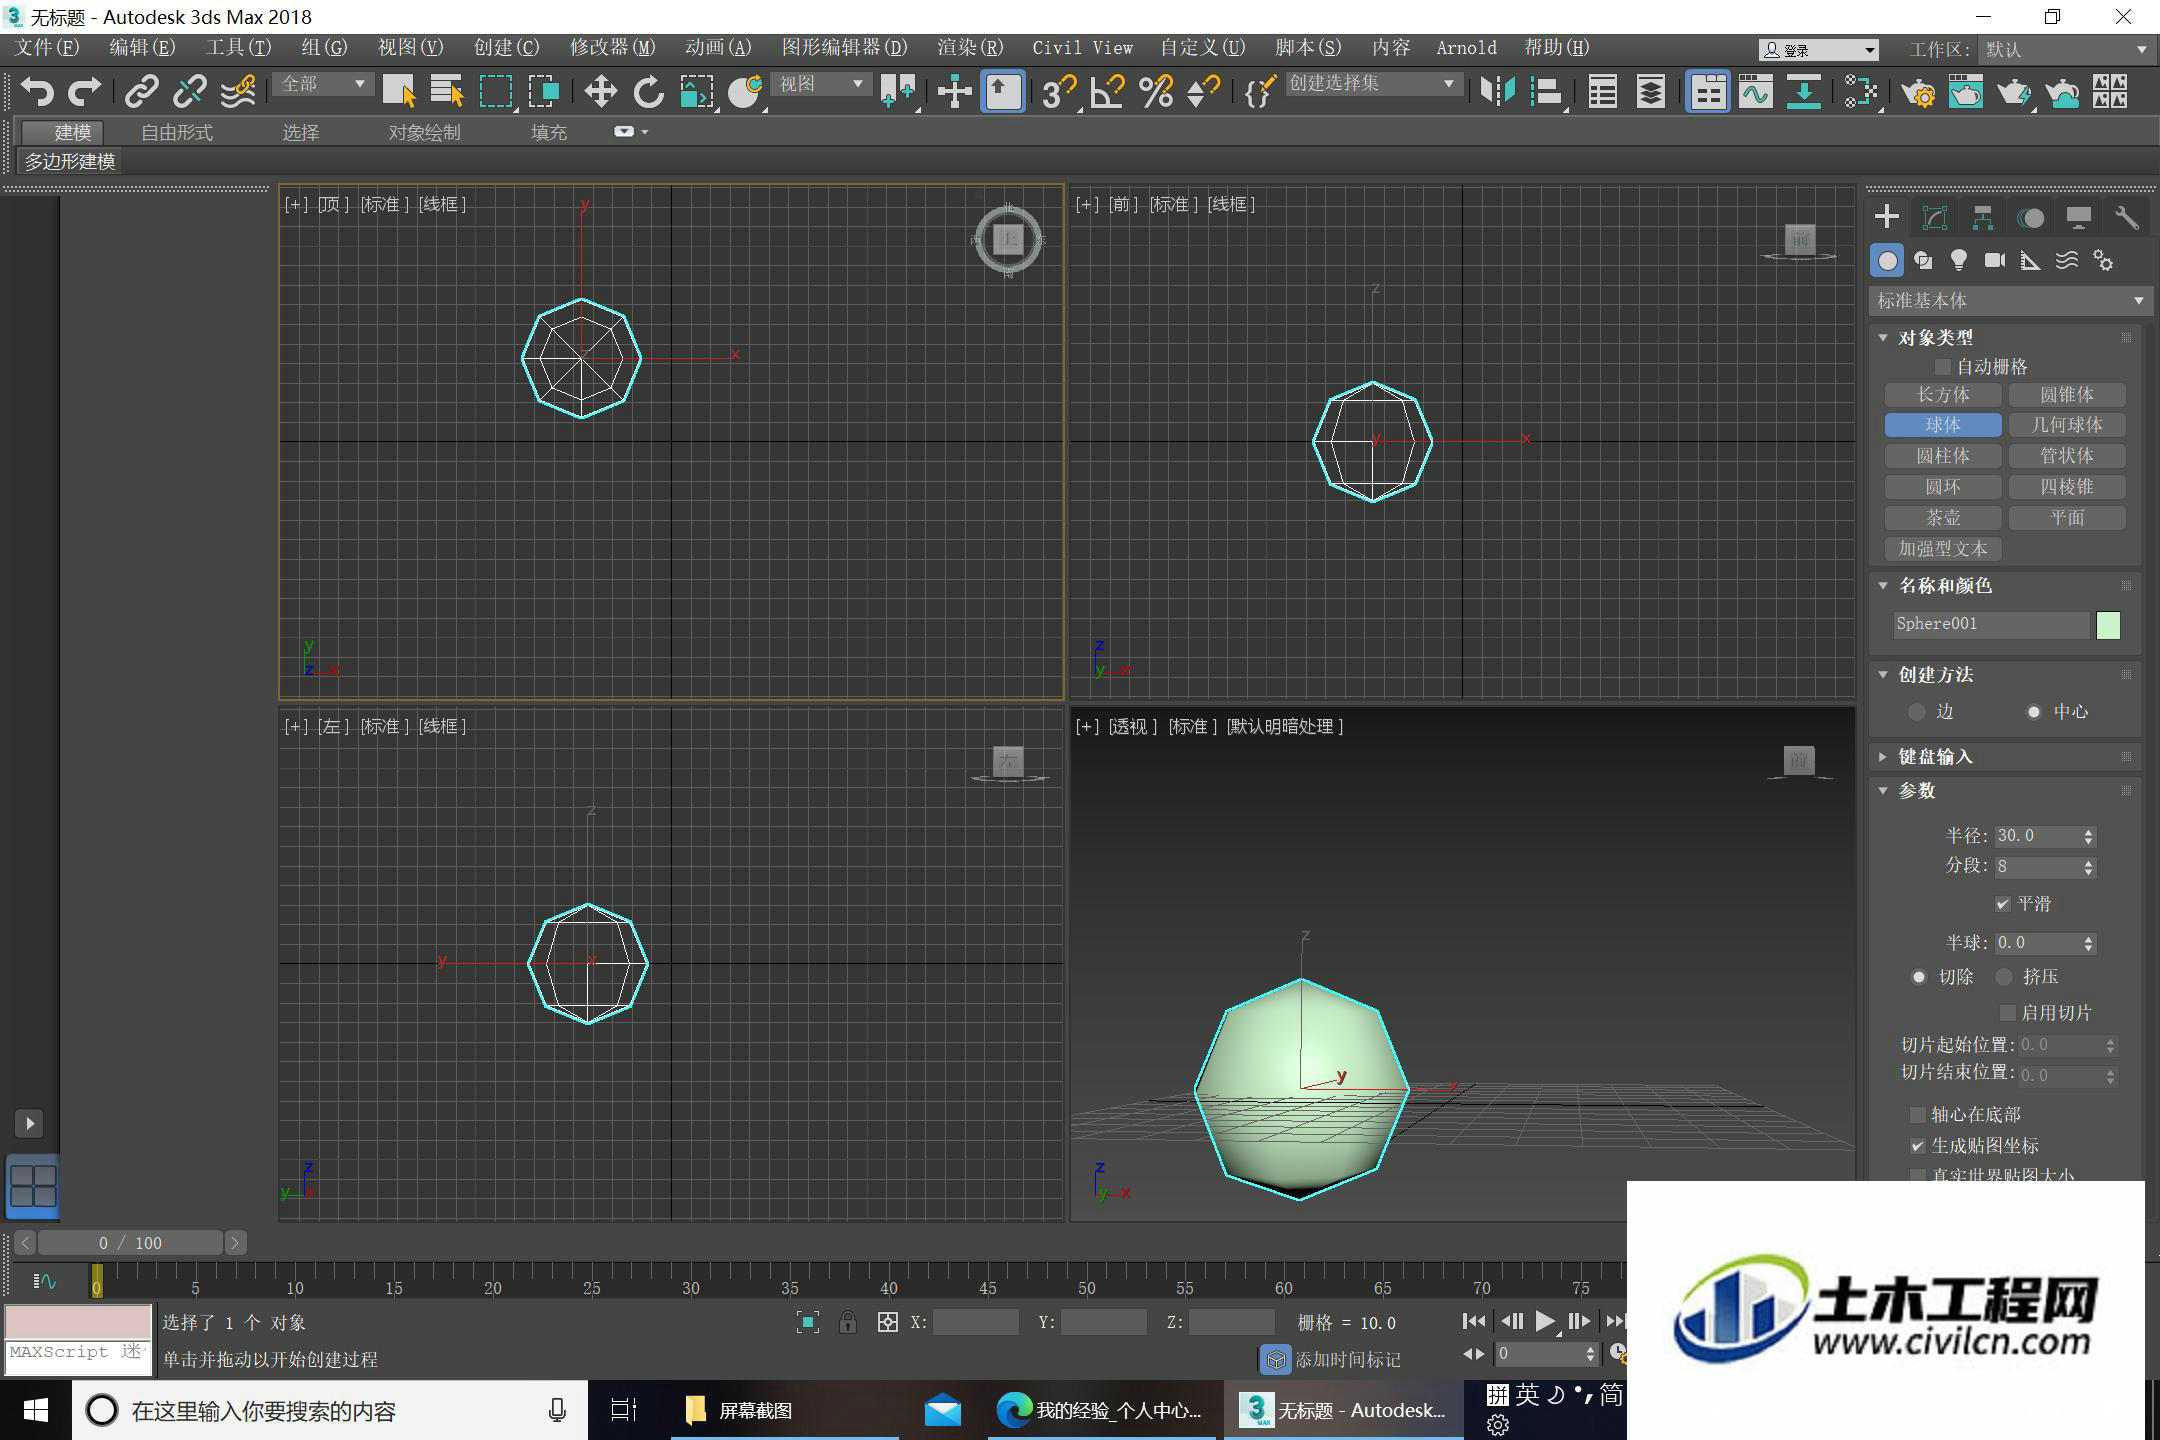This screenshot has width=2160, height=1440.
Task: Open the Motion panel icon
Action: [2031, 218]
